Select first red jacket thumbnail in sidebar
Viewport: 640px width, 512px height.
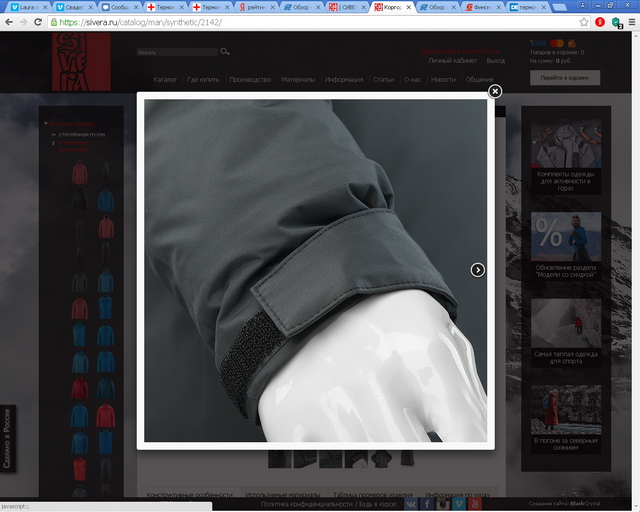(80, 172)
